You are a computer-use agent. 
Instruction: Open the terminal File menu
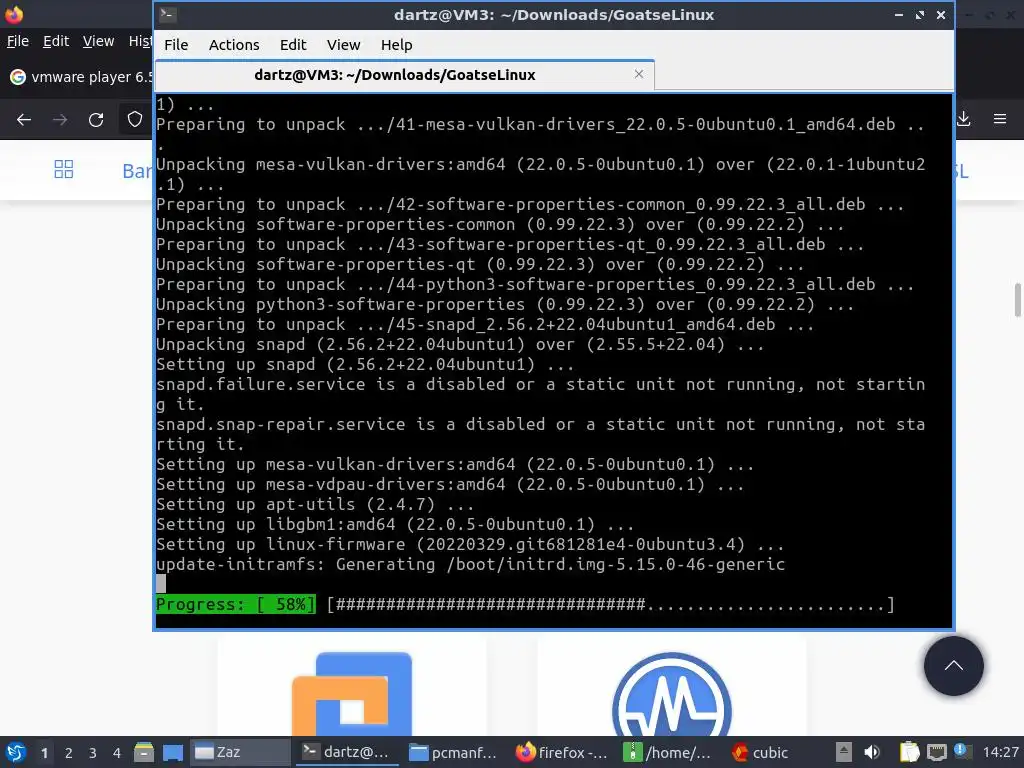176,44
